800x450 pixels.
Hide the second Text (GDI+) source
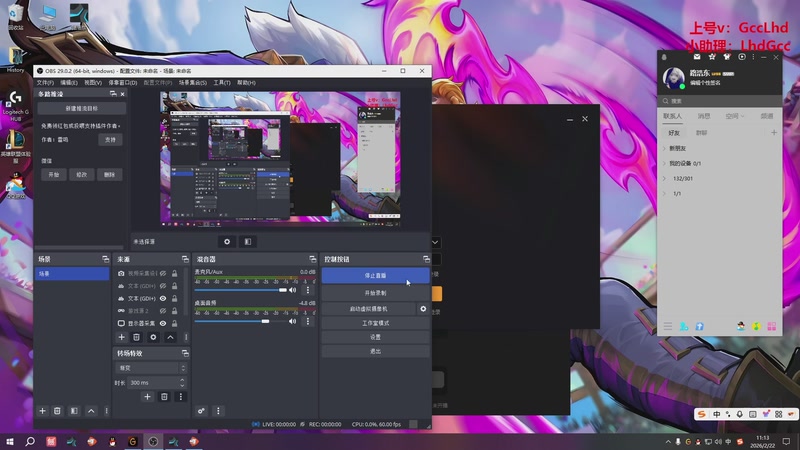pos(163,298)
